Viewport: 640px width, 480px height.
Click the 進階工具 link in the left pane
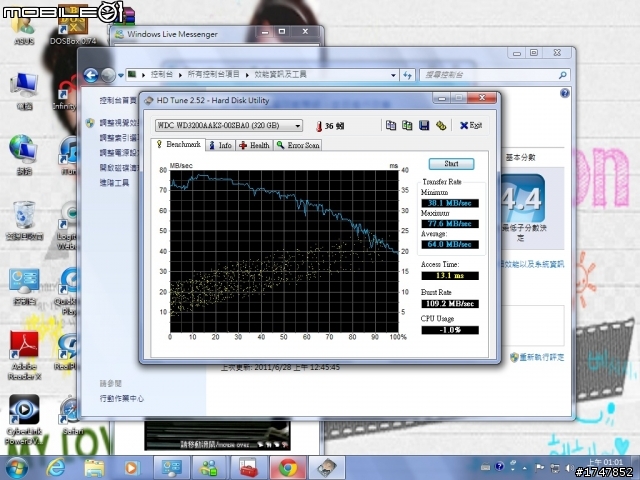pos(114,182)
